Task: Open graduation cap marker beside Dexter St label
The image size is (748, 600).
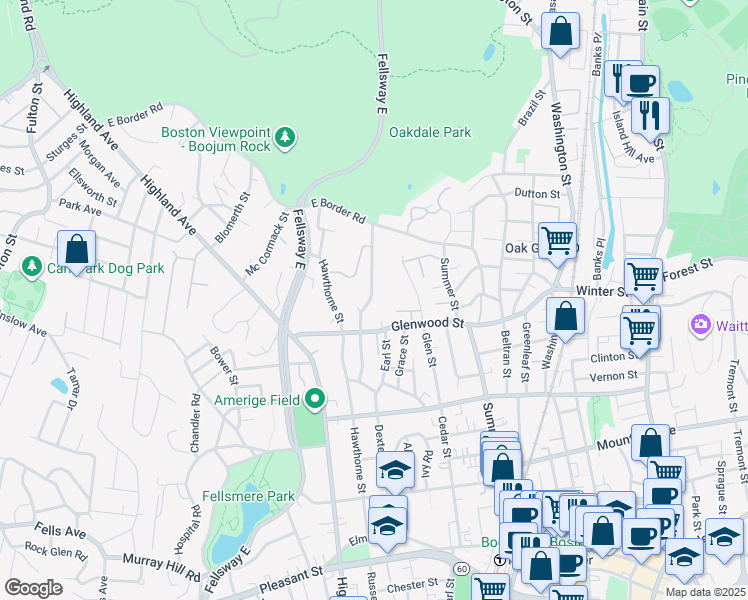Action: [x=395, y=472]
